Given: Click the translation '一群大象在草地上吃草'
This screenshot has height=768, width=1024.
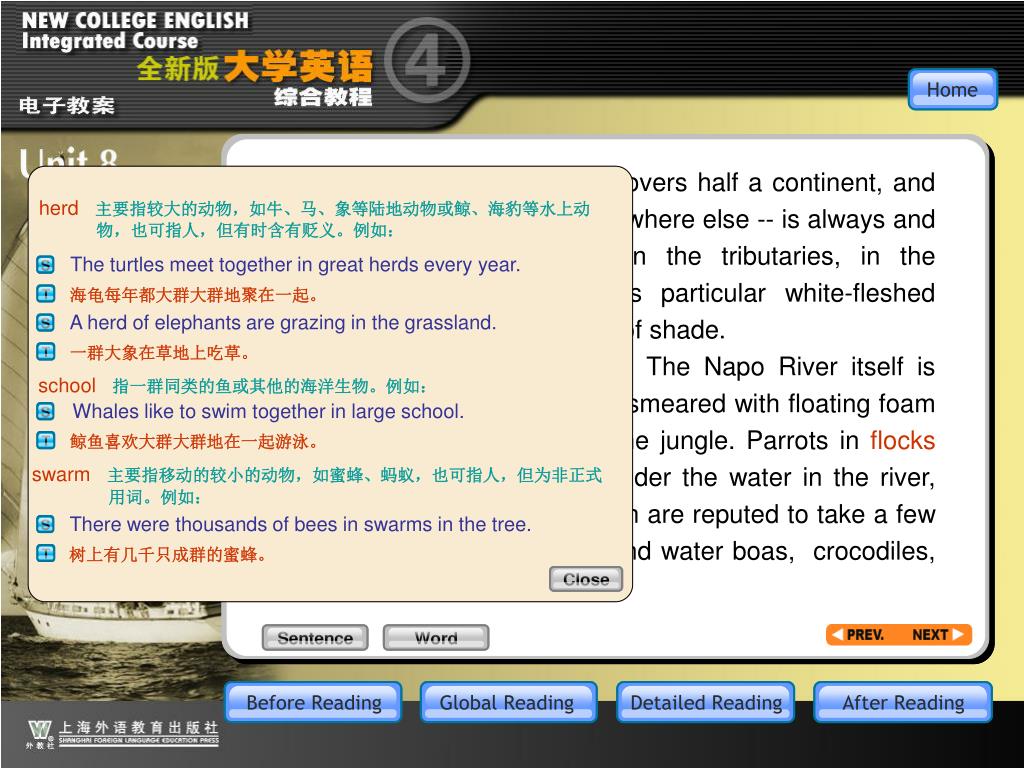Looking at the screenshot, I should pyautogui.click(x=160, y=353).
